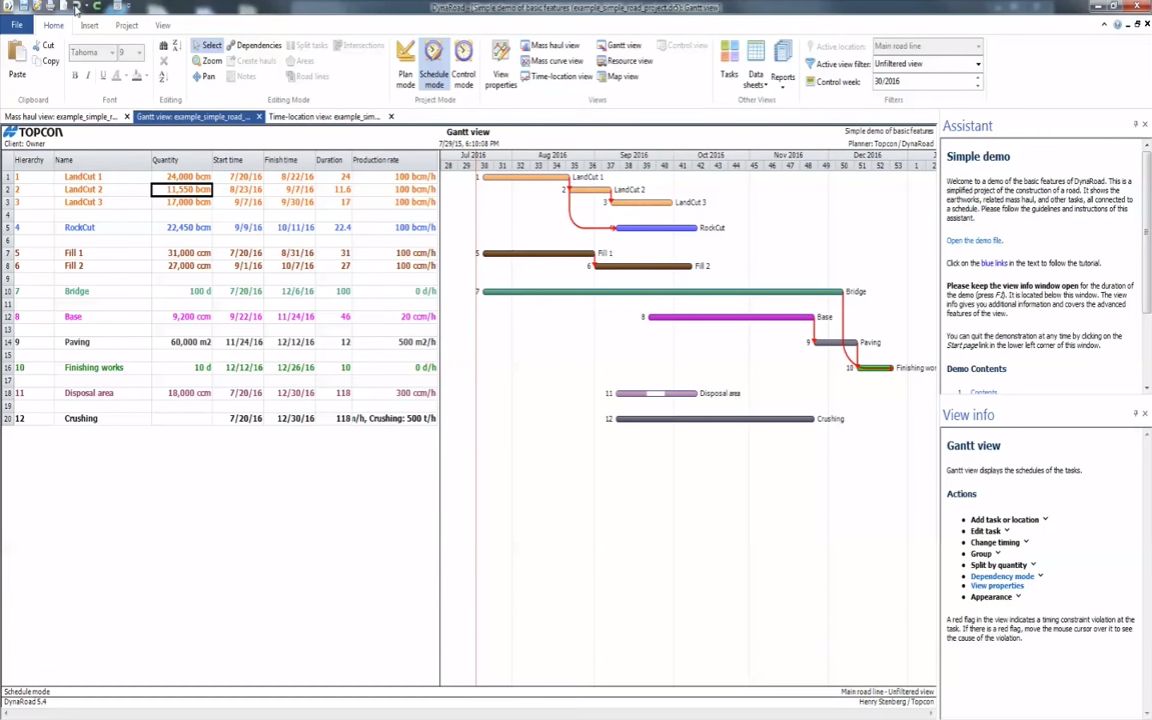Increase Control week with up arrow
The image size is (1152, 720).
click(x=978, y=78)
